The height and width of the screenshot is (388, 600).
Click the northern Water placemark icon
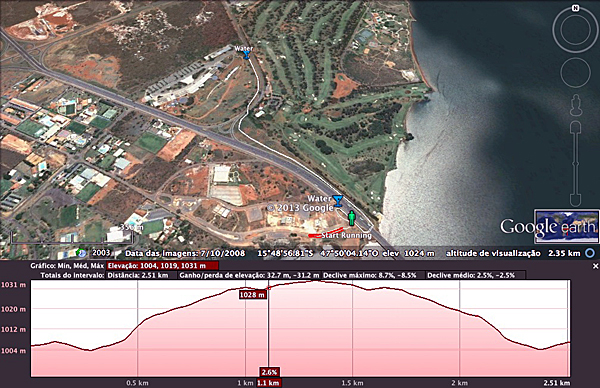pyautogui.click(x=246, y=55)
